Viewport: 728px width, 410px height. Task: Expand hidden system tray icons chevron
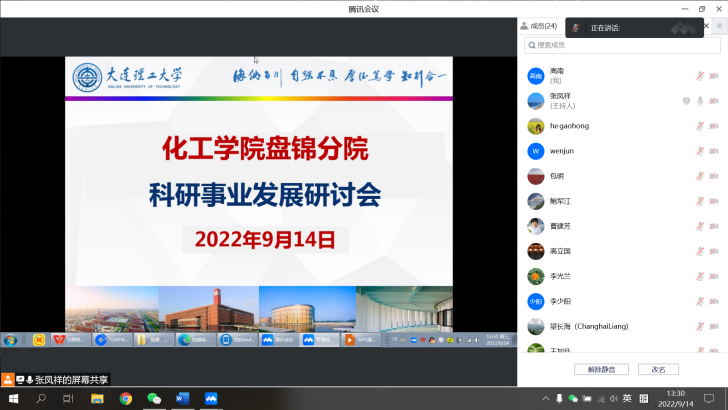545,398
